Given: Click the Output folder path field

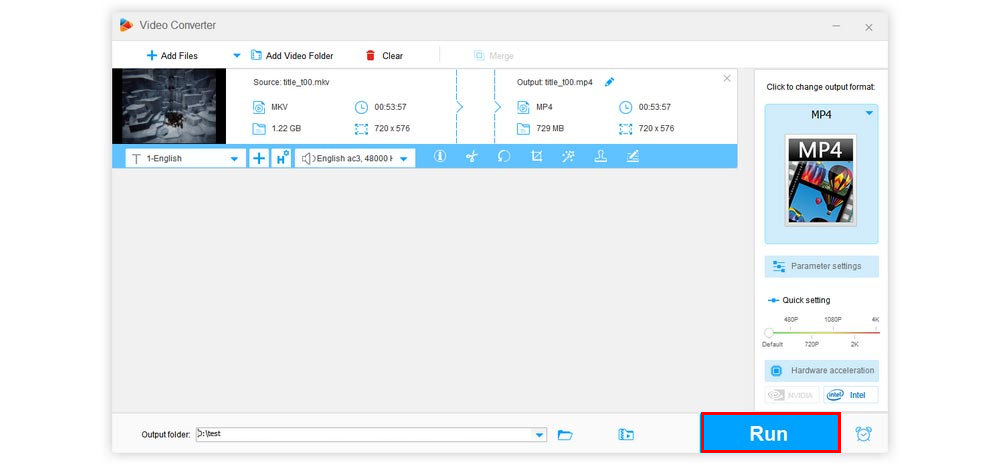Looking at the screenshot, I should pyautogui.click(x=371, y=434).
